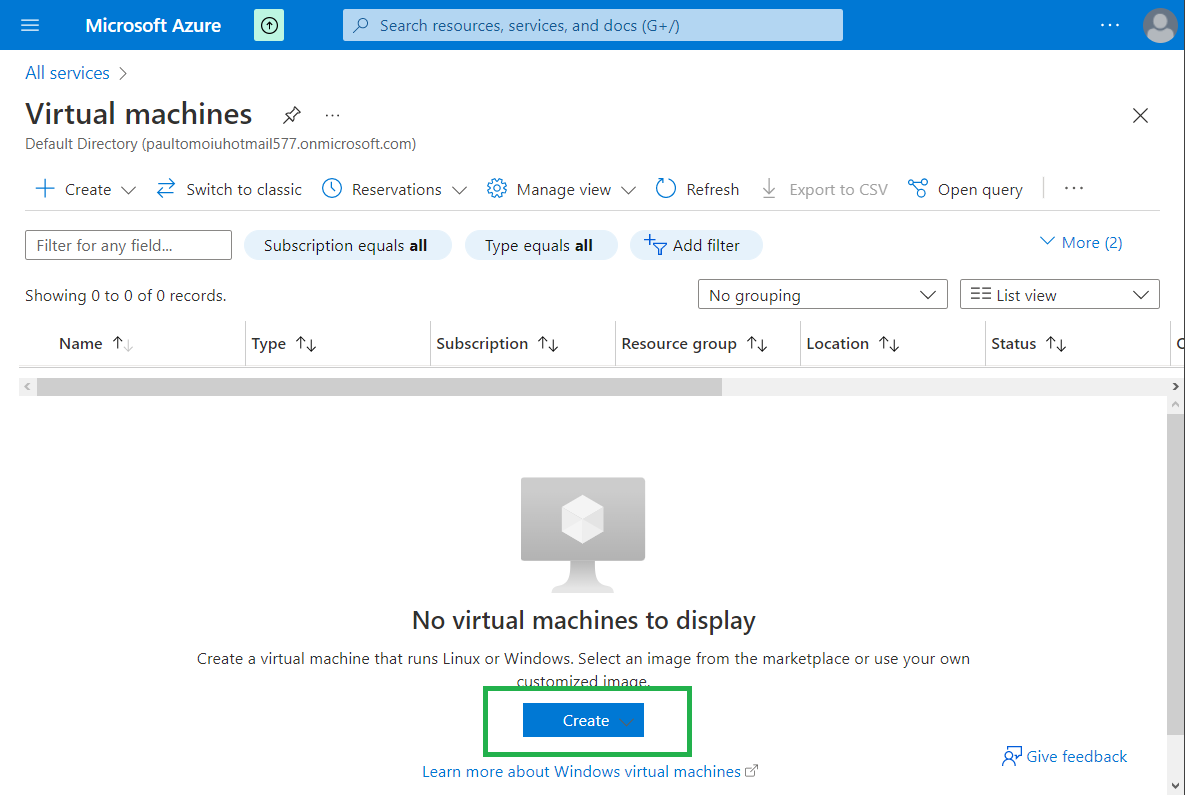Screen dimensions: 1185x795
Task: Open the header more options ellipsis
Action: tap(1109, 25)
